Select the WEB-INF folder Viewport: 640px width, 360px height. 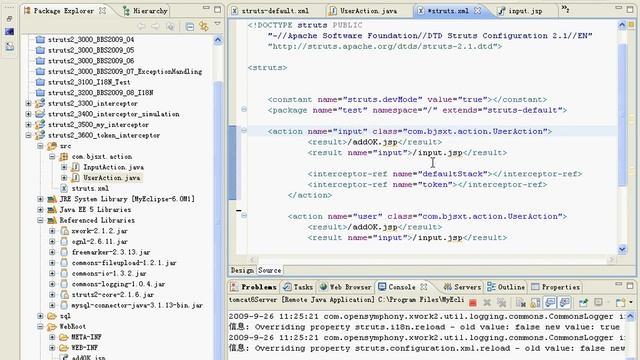[x=84, y=348]
